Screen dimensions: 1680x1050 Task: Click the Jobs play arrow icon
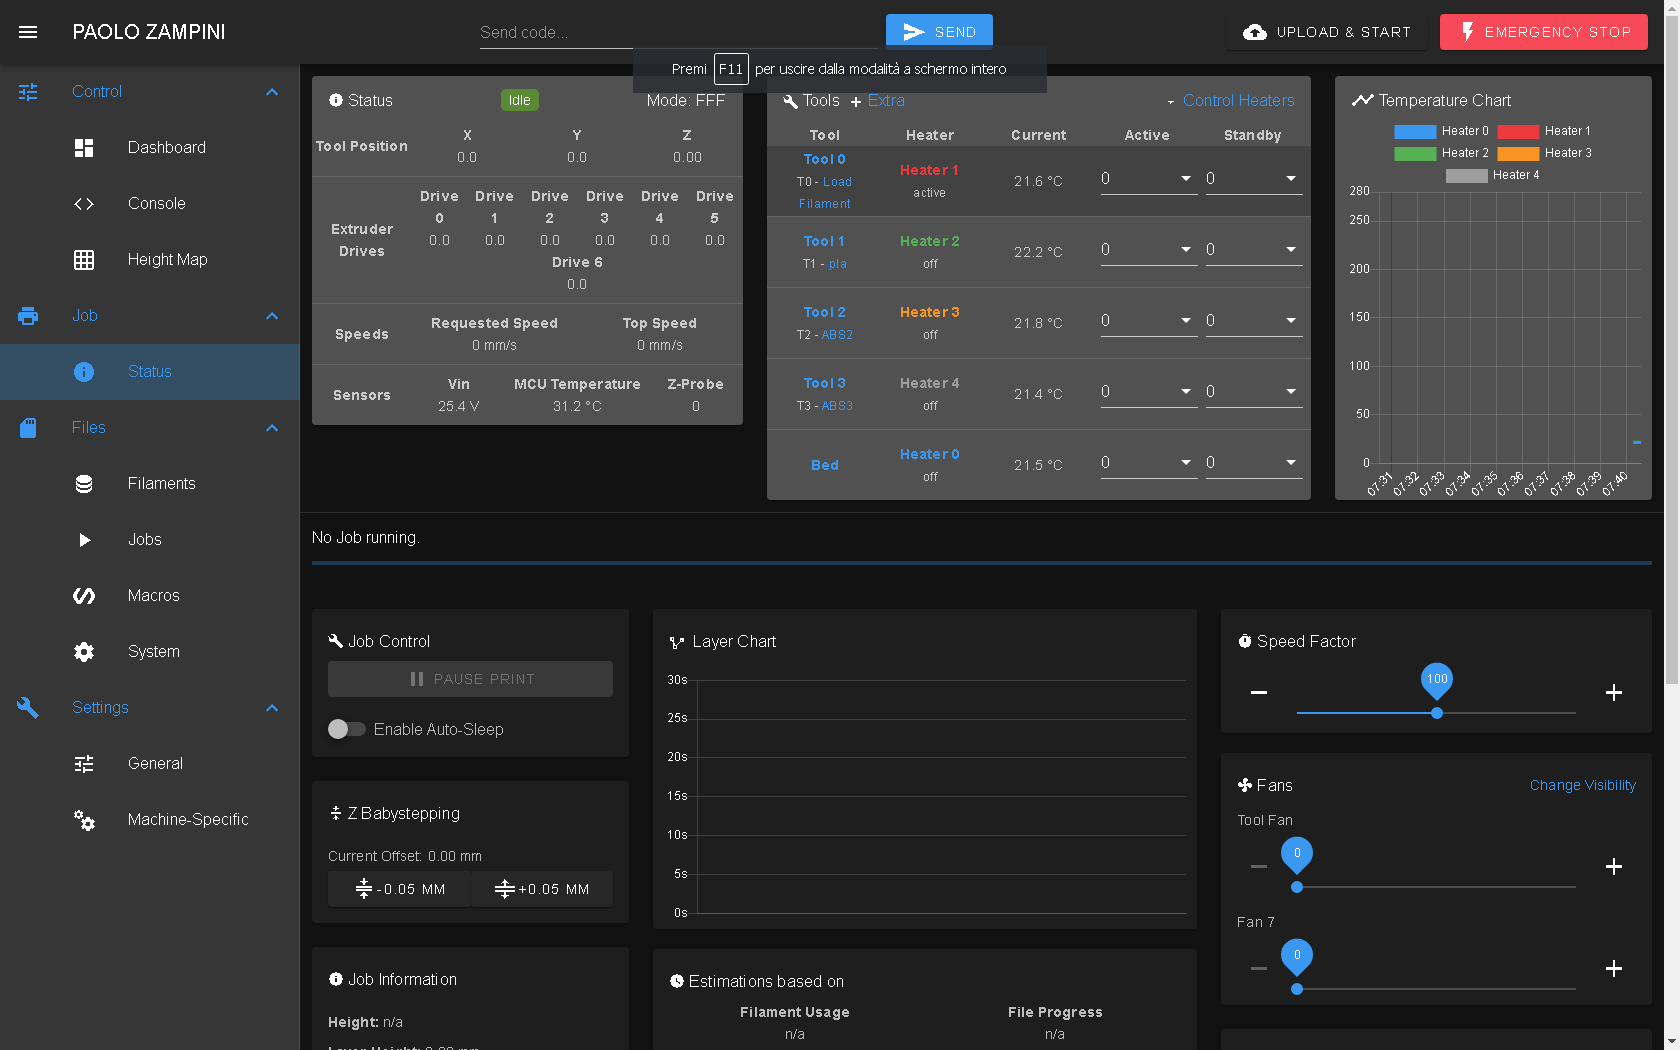coord(84,539)
